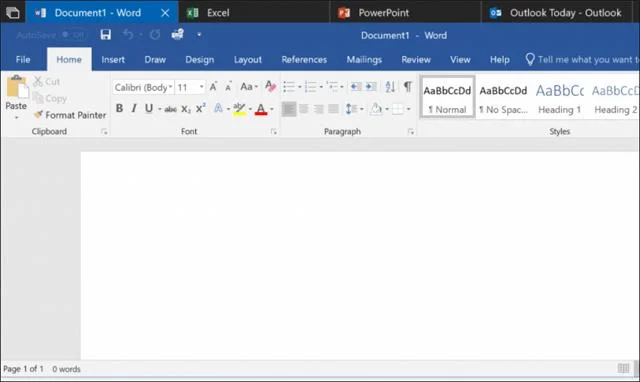Open Customize Quick Access Toolbar dropdown

point(199,35)
